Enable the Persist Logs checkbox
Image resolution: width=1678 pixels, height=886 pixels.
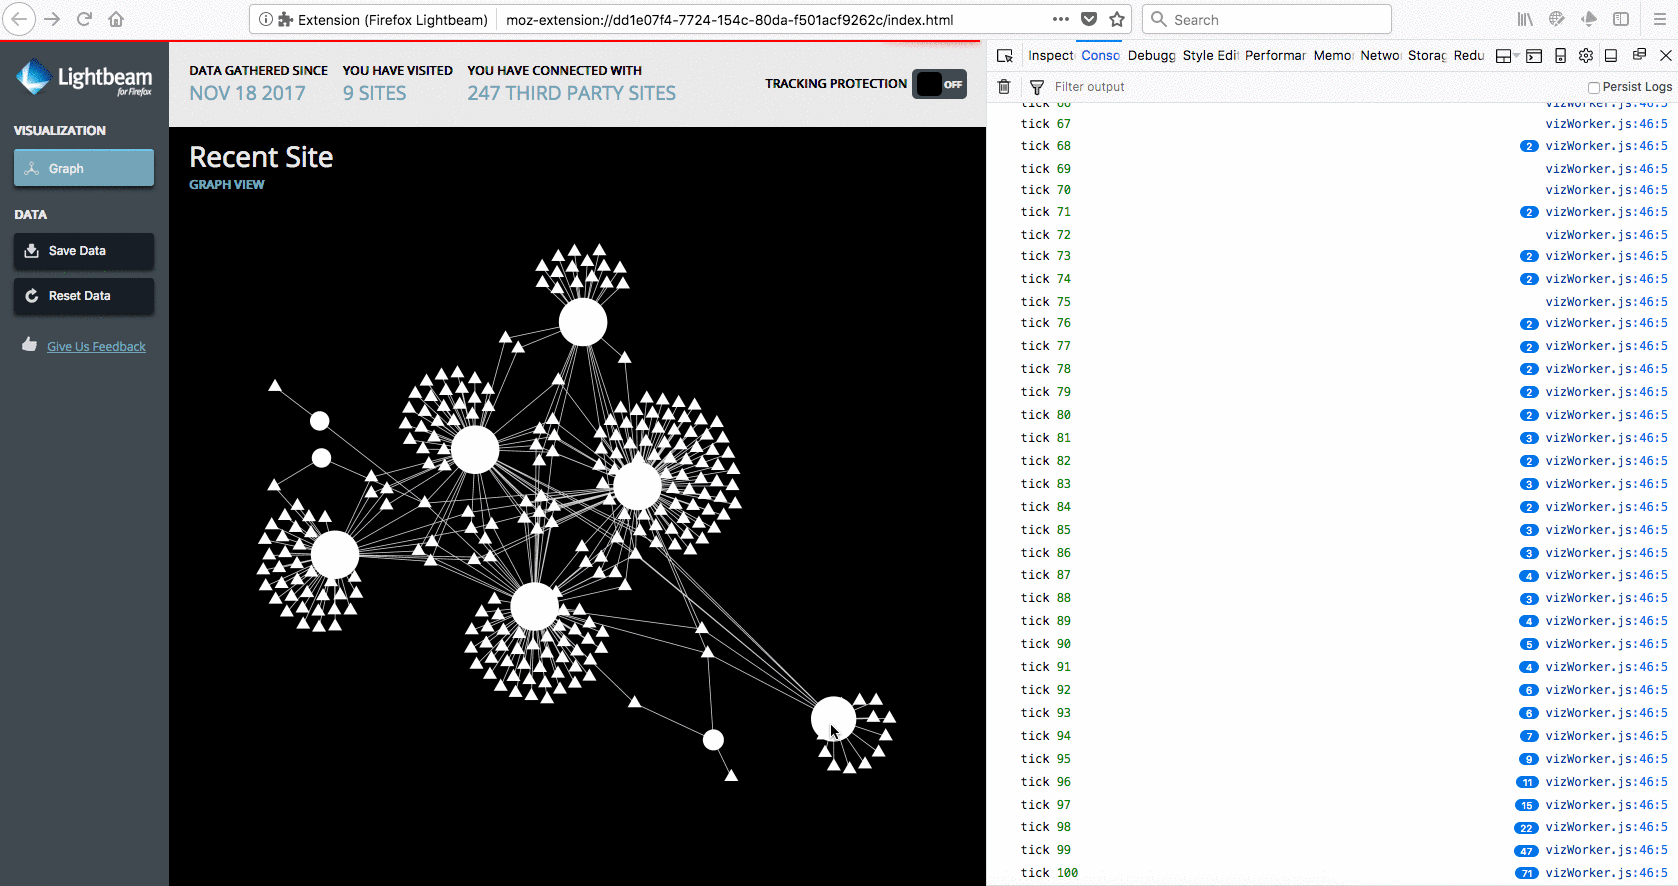(1594, 87)
